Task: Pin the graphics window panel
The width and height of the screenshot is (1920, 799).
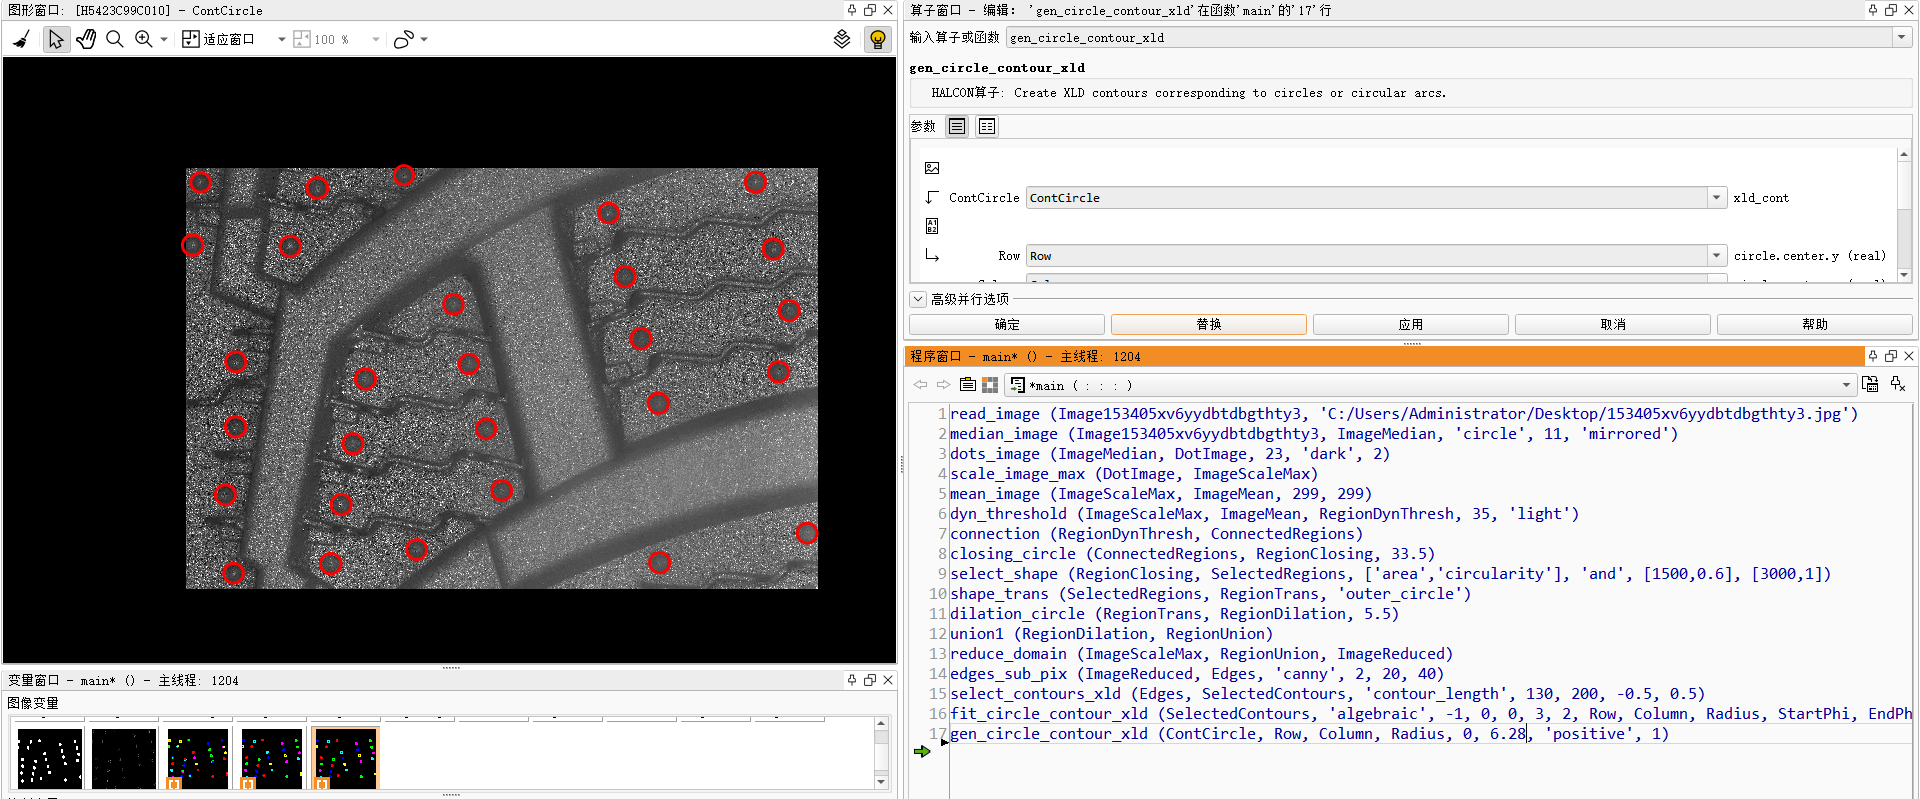Action: pyautogui.click(x=852, y=10)
